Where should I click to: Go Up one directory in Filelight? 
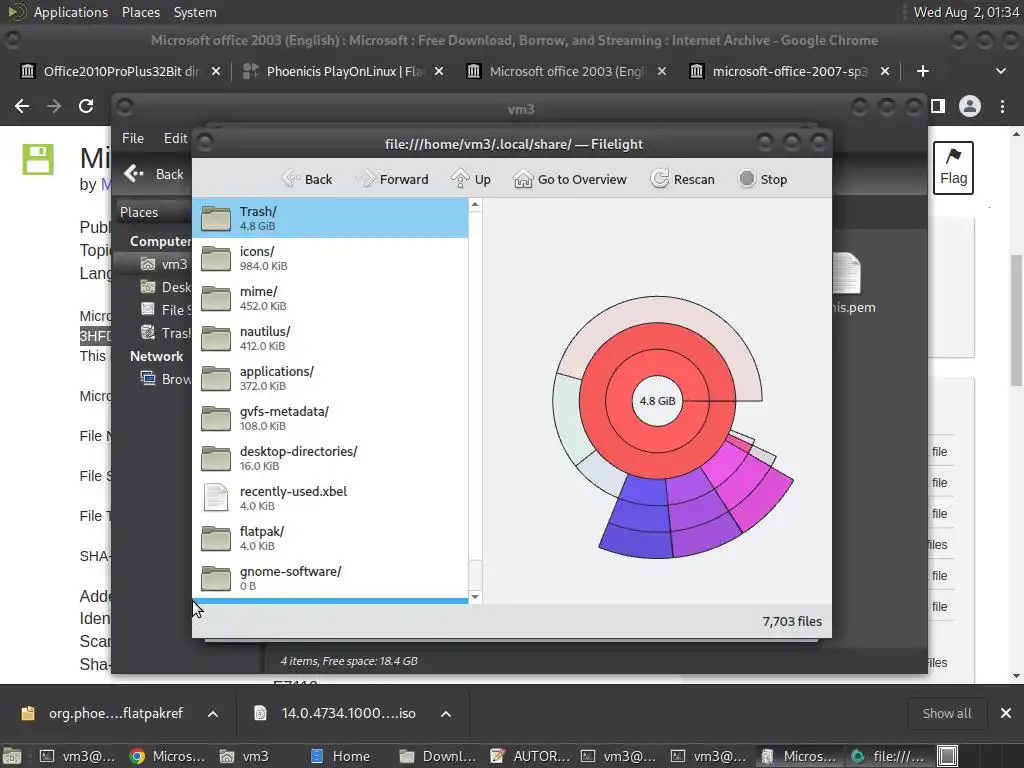(471, 179)
